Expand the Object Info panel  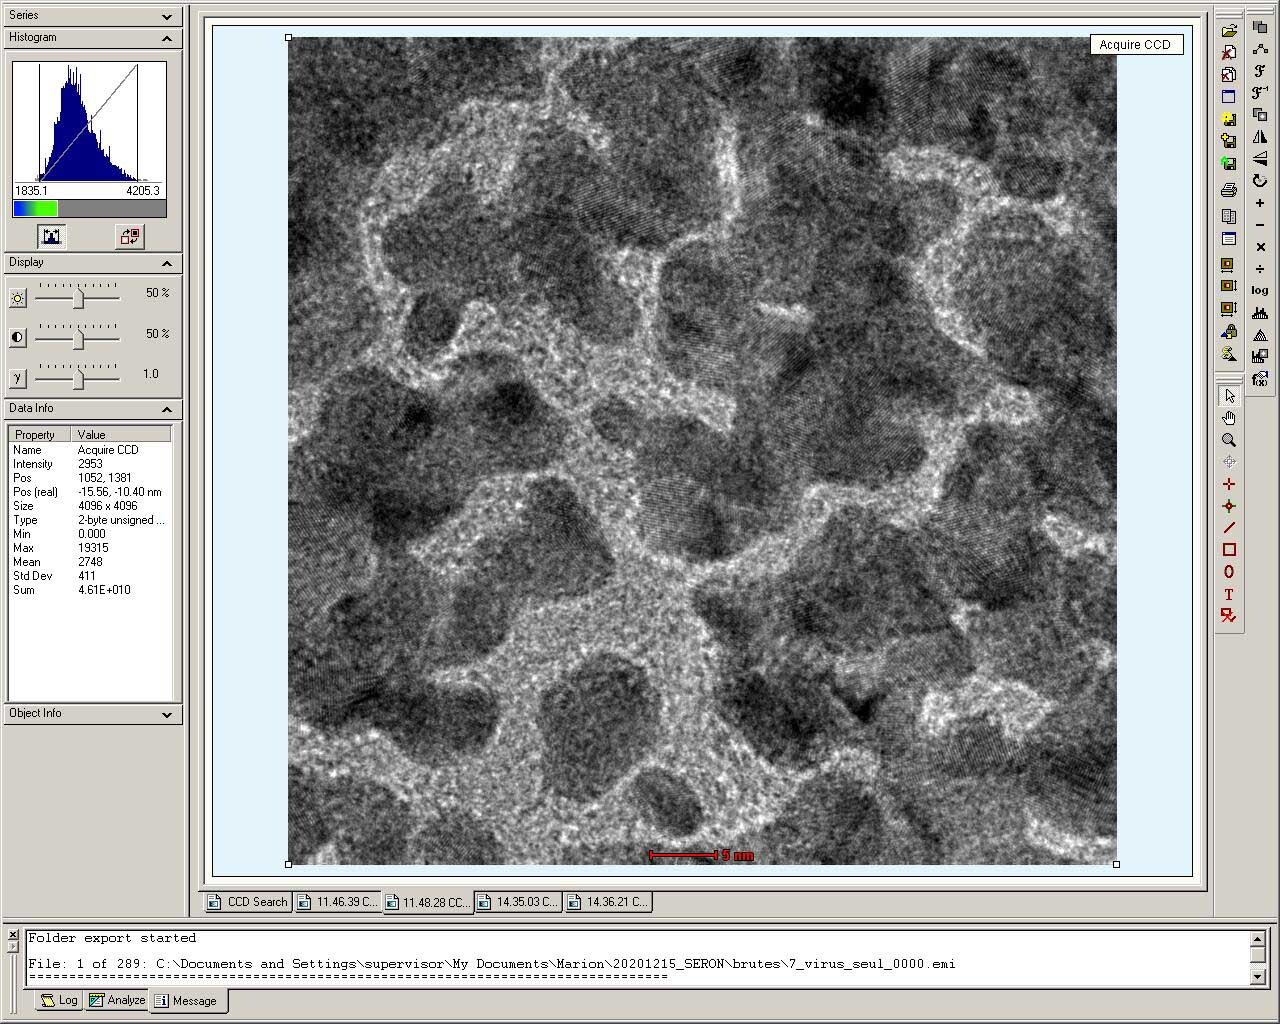click(167, 714)
